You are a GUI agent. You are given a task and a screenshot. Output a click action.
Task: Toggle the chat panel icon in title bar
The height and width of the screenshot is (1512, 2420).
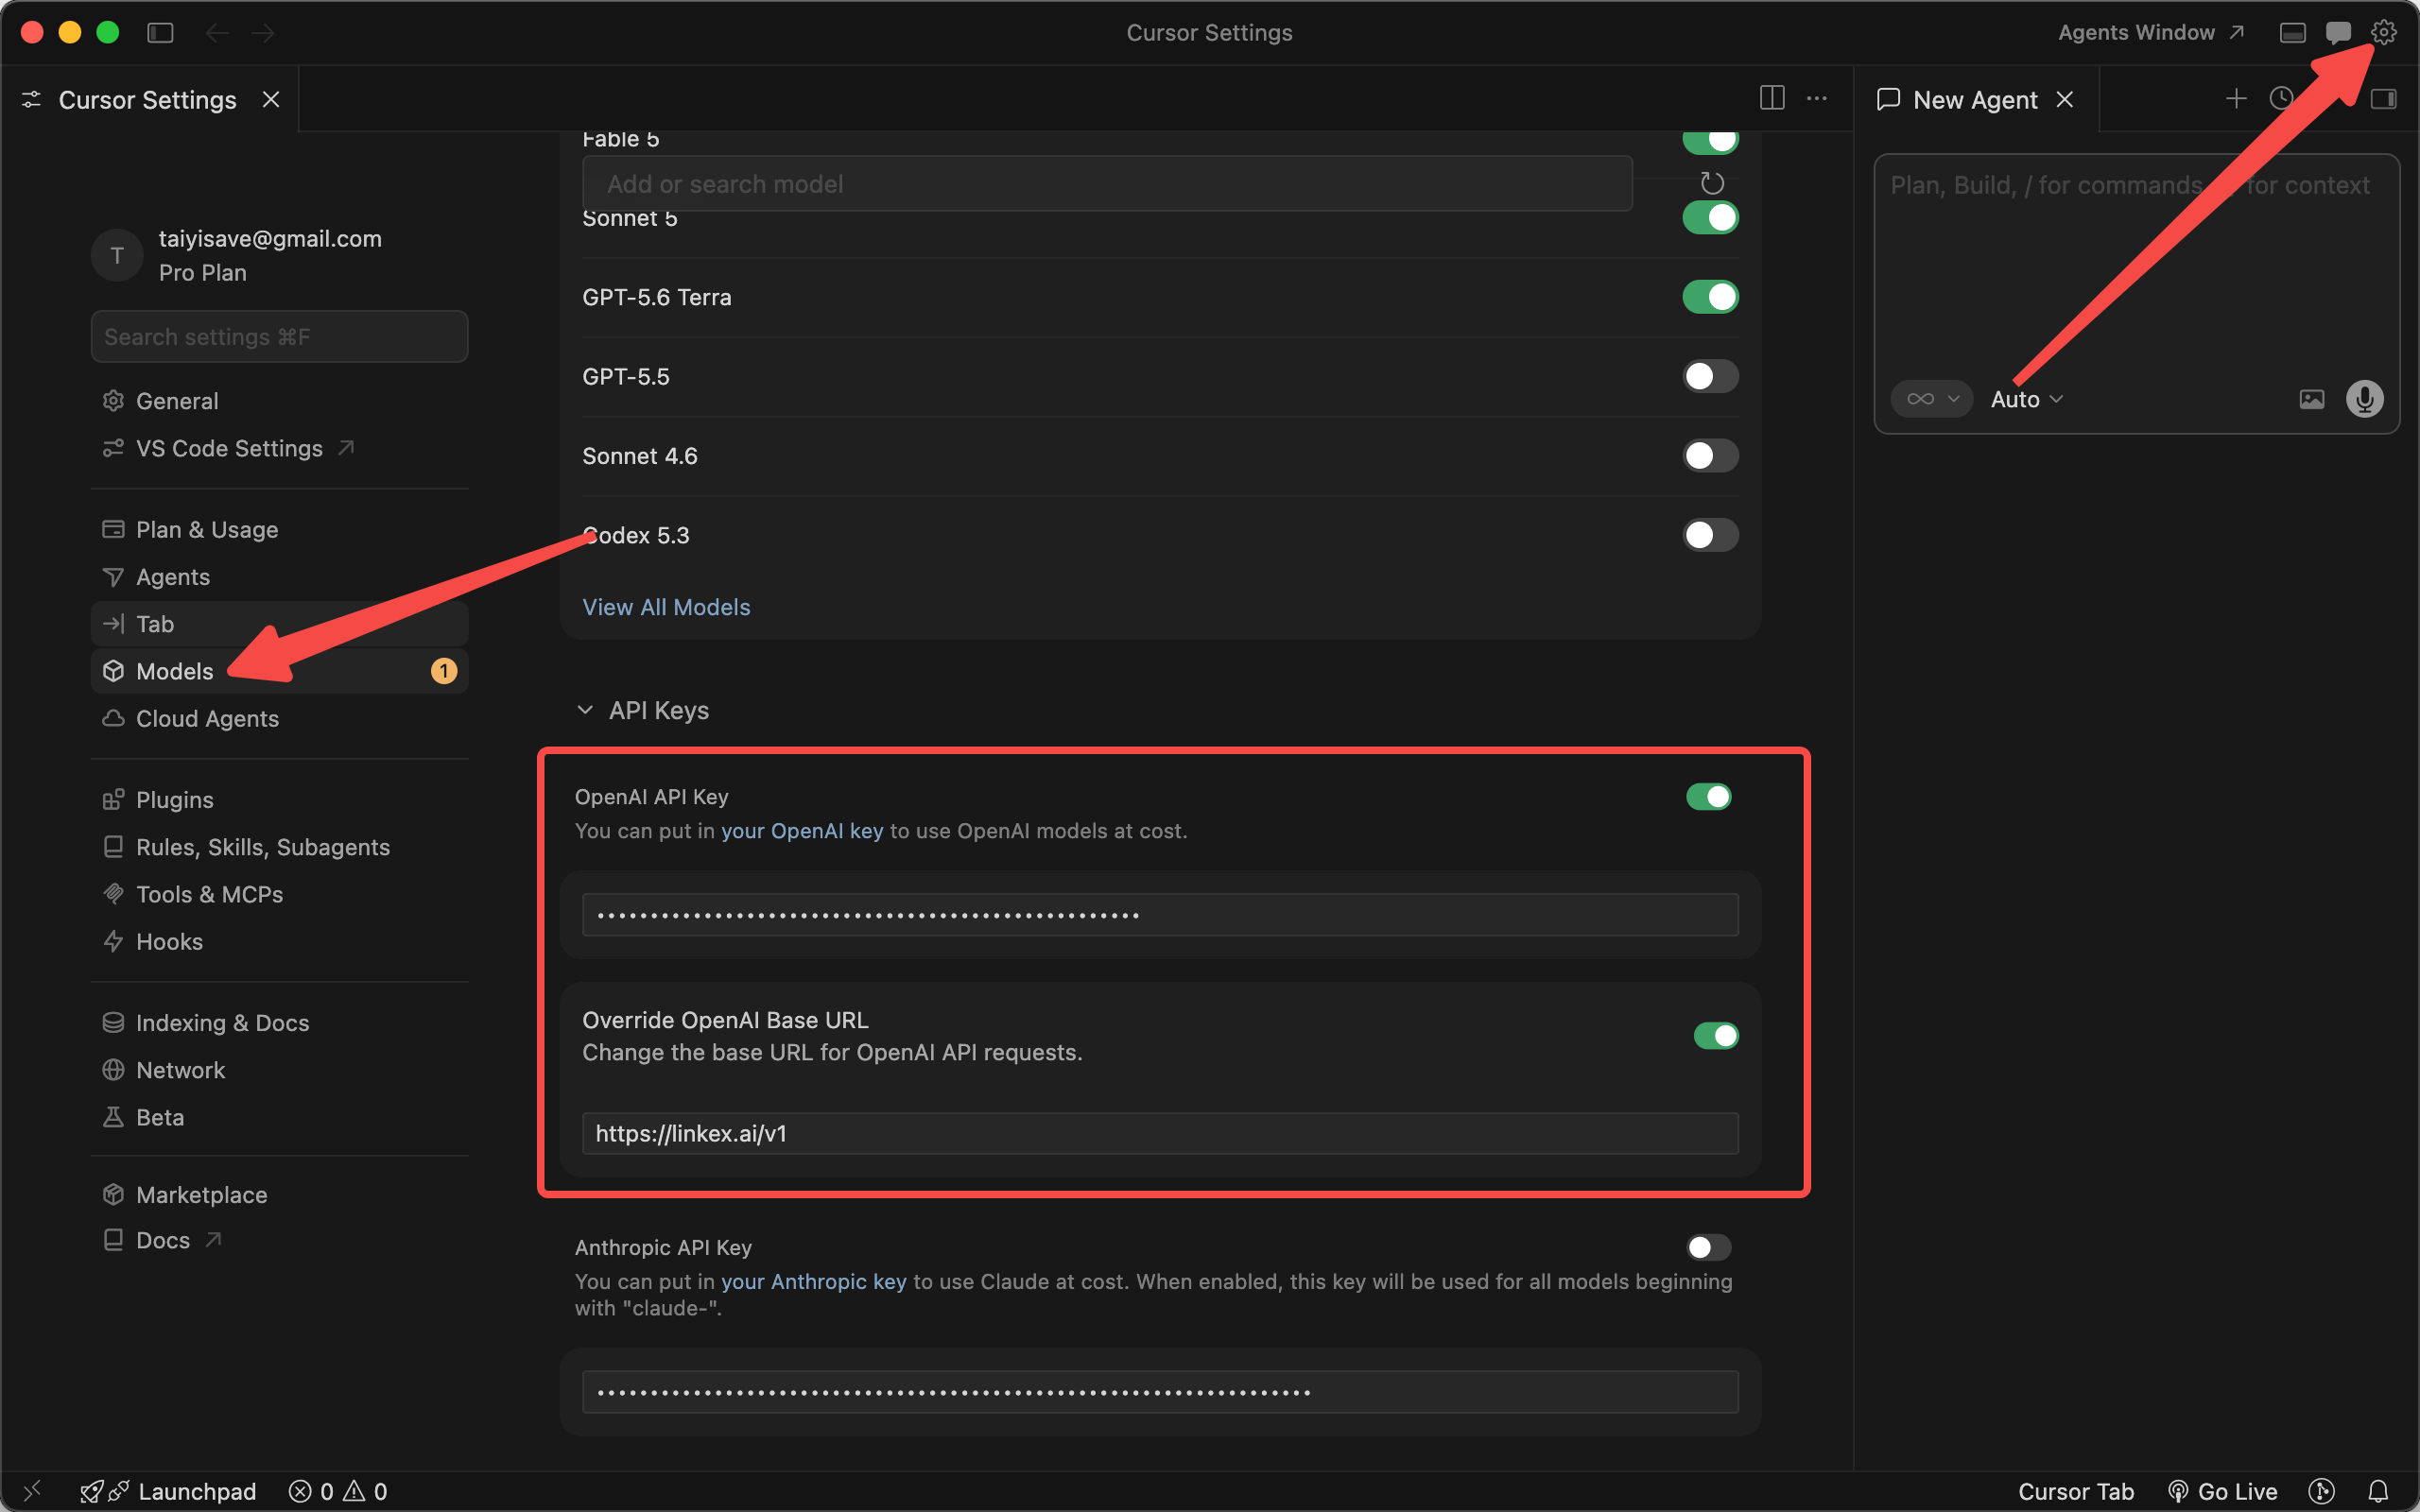pyautogui.click(x=2338, y=32)
